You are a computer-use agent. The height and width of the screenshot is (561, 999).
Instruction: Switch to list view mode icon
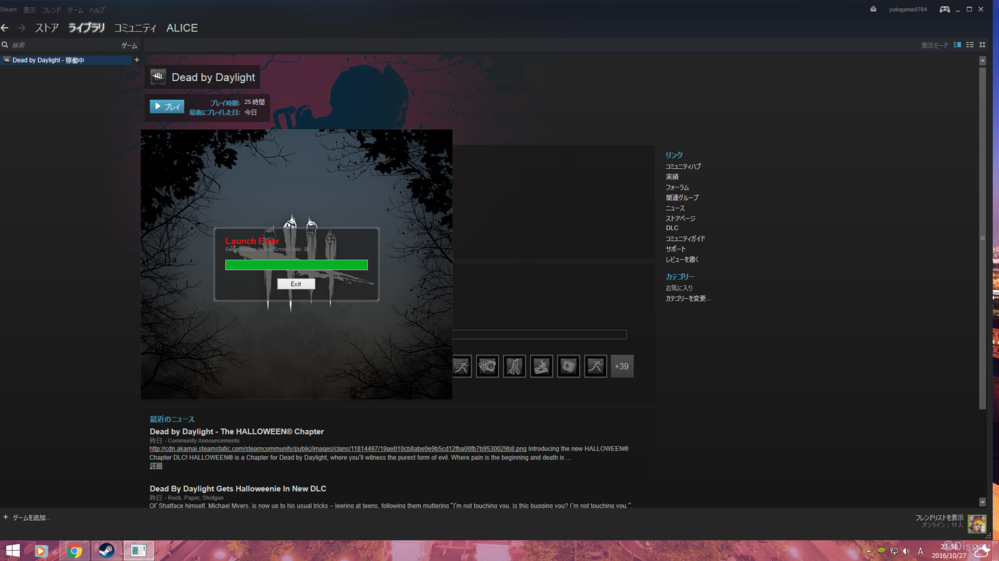point(969,45)
